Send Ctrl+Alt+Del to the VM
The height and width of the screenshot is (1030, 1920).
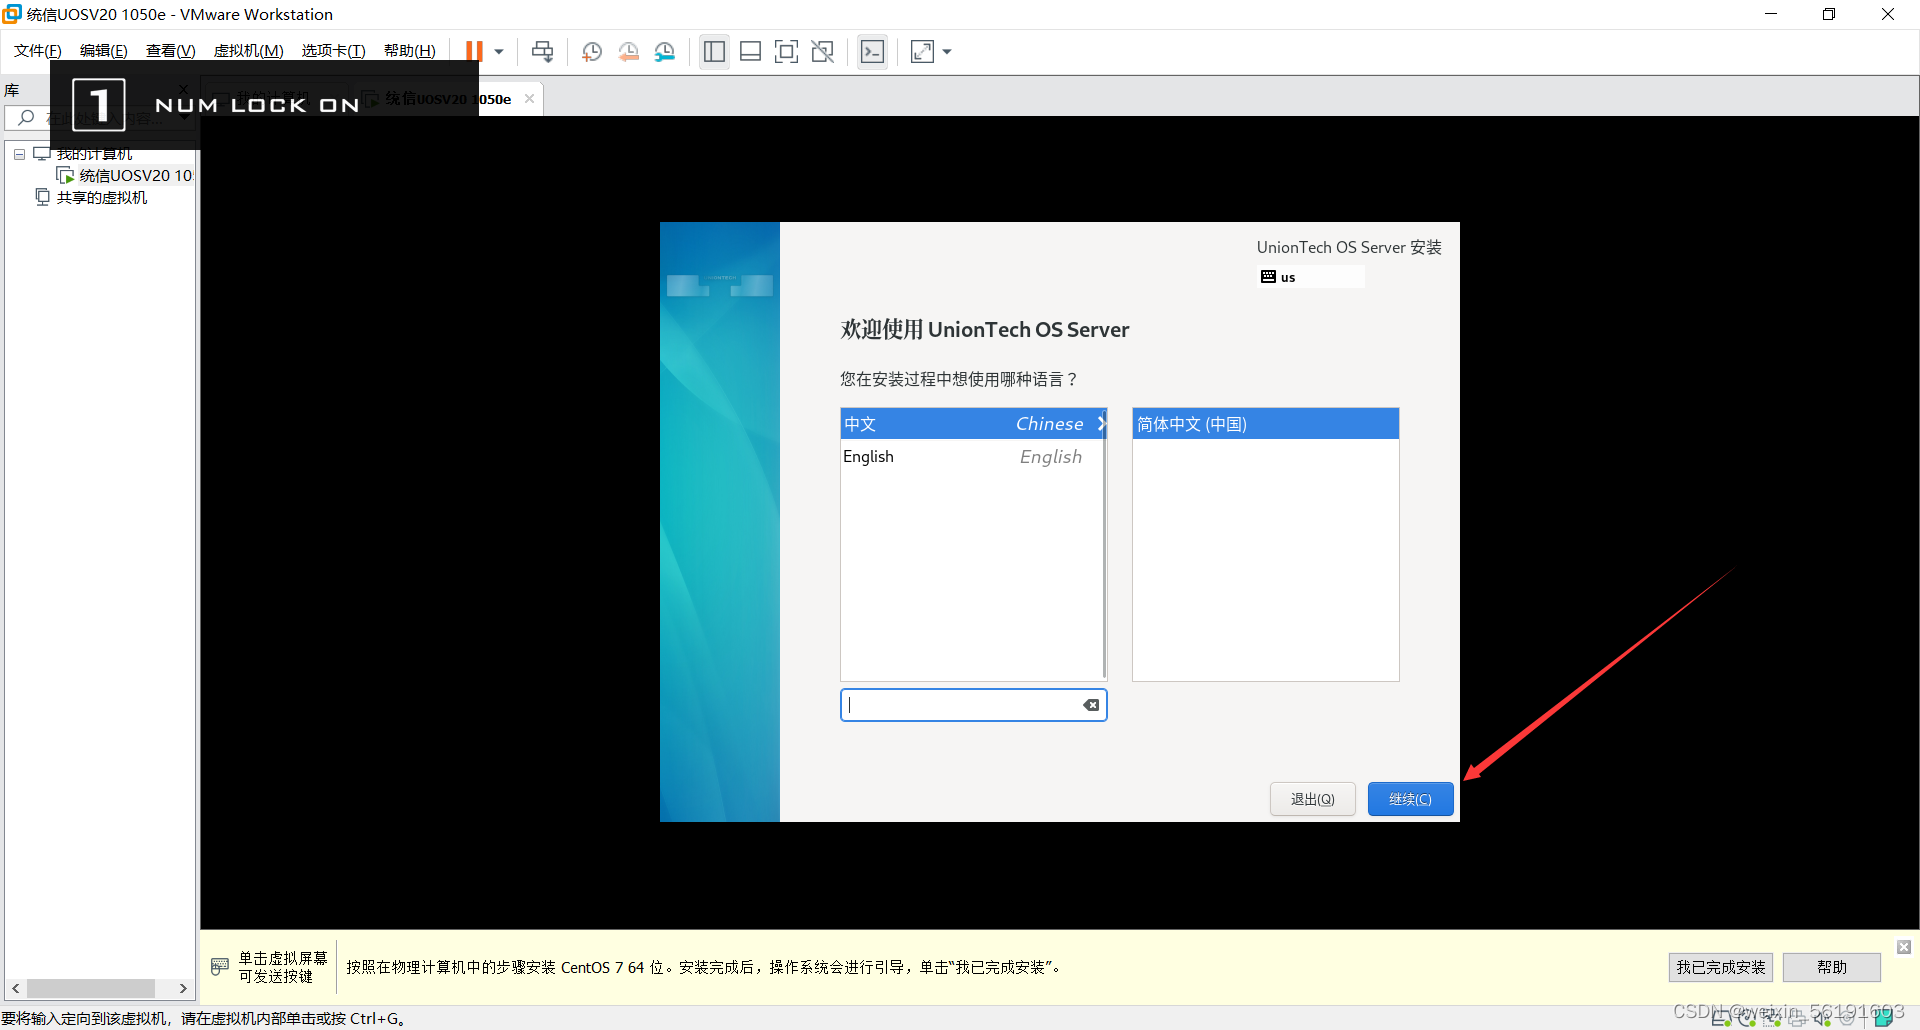click(542, 51)
